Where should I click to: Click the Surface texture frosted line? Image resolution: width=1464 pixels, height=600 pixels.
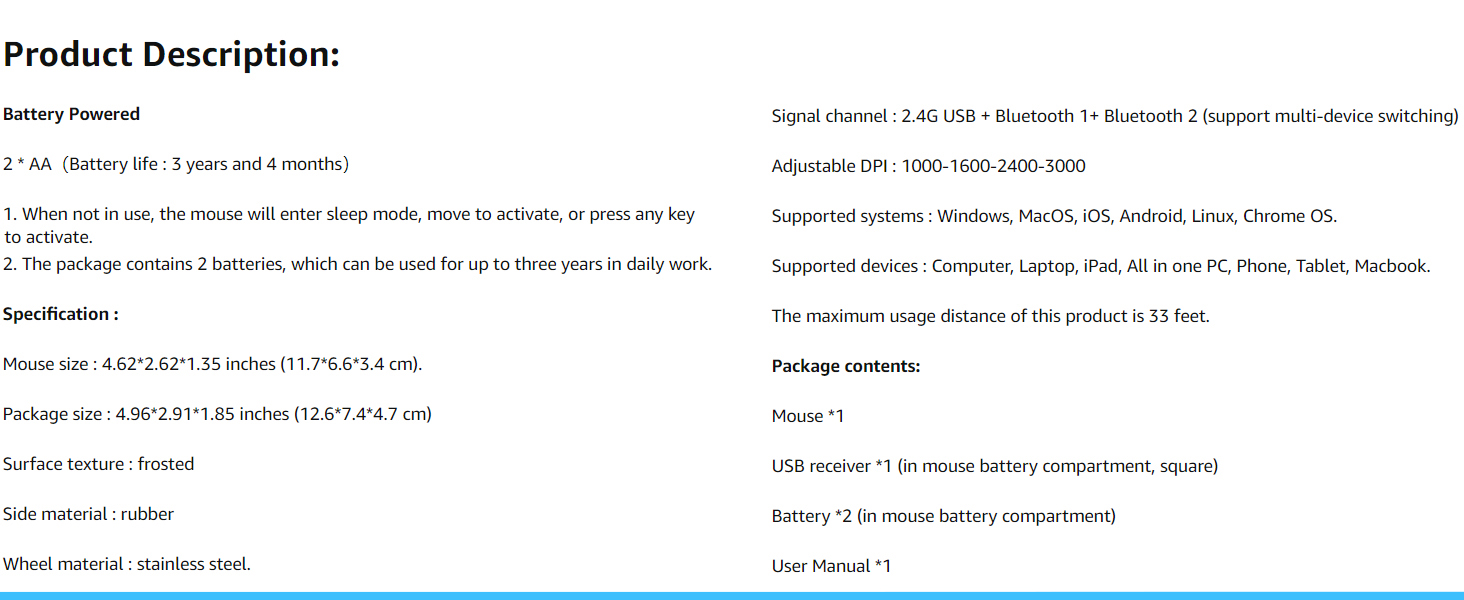[98, 464]
